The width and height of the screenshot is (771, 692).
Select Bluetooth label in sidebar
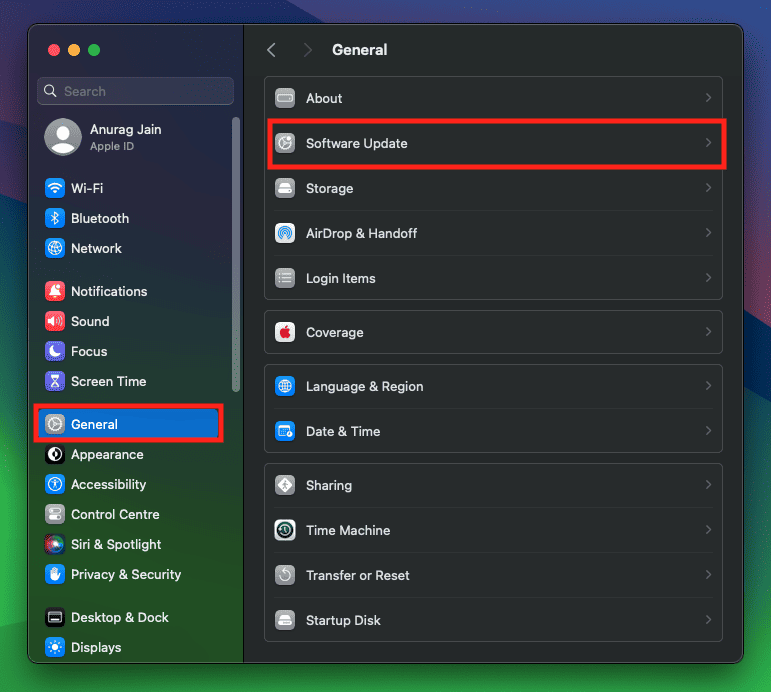[100, 218]
